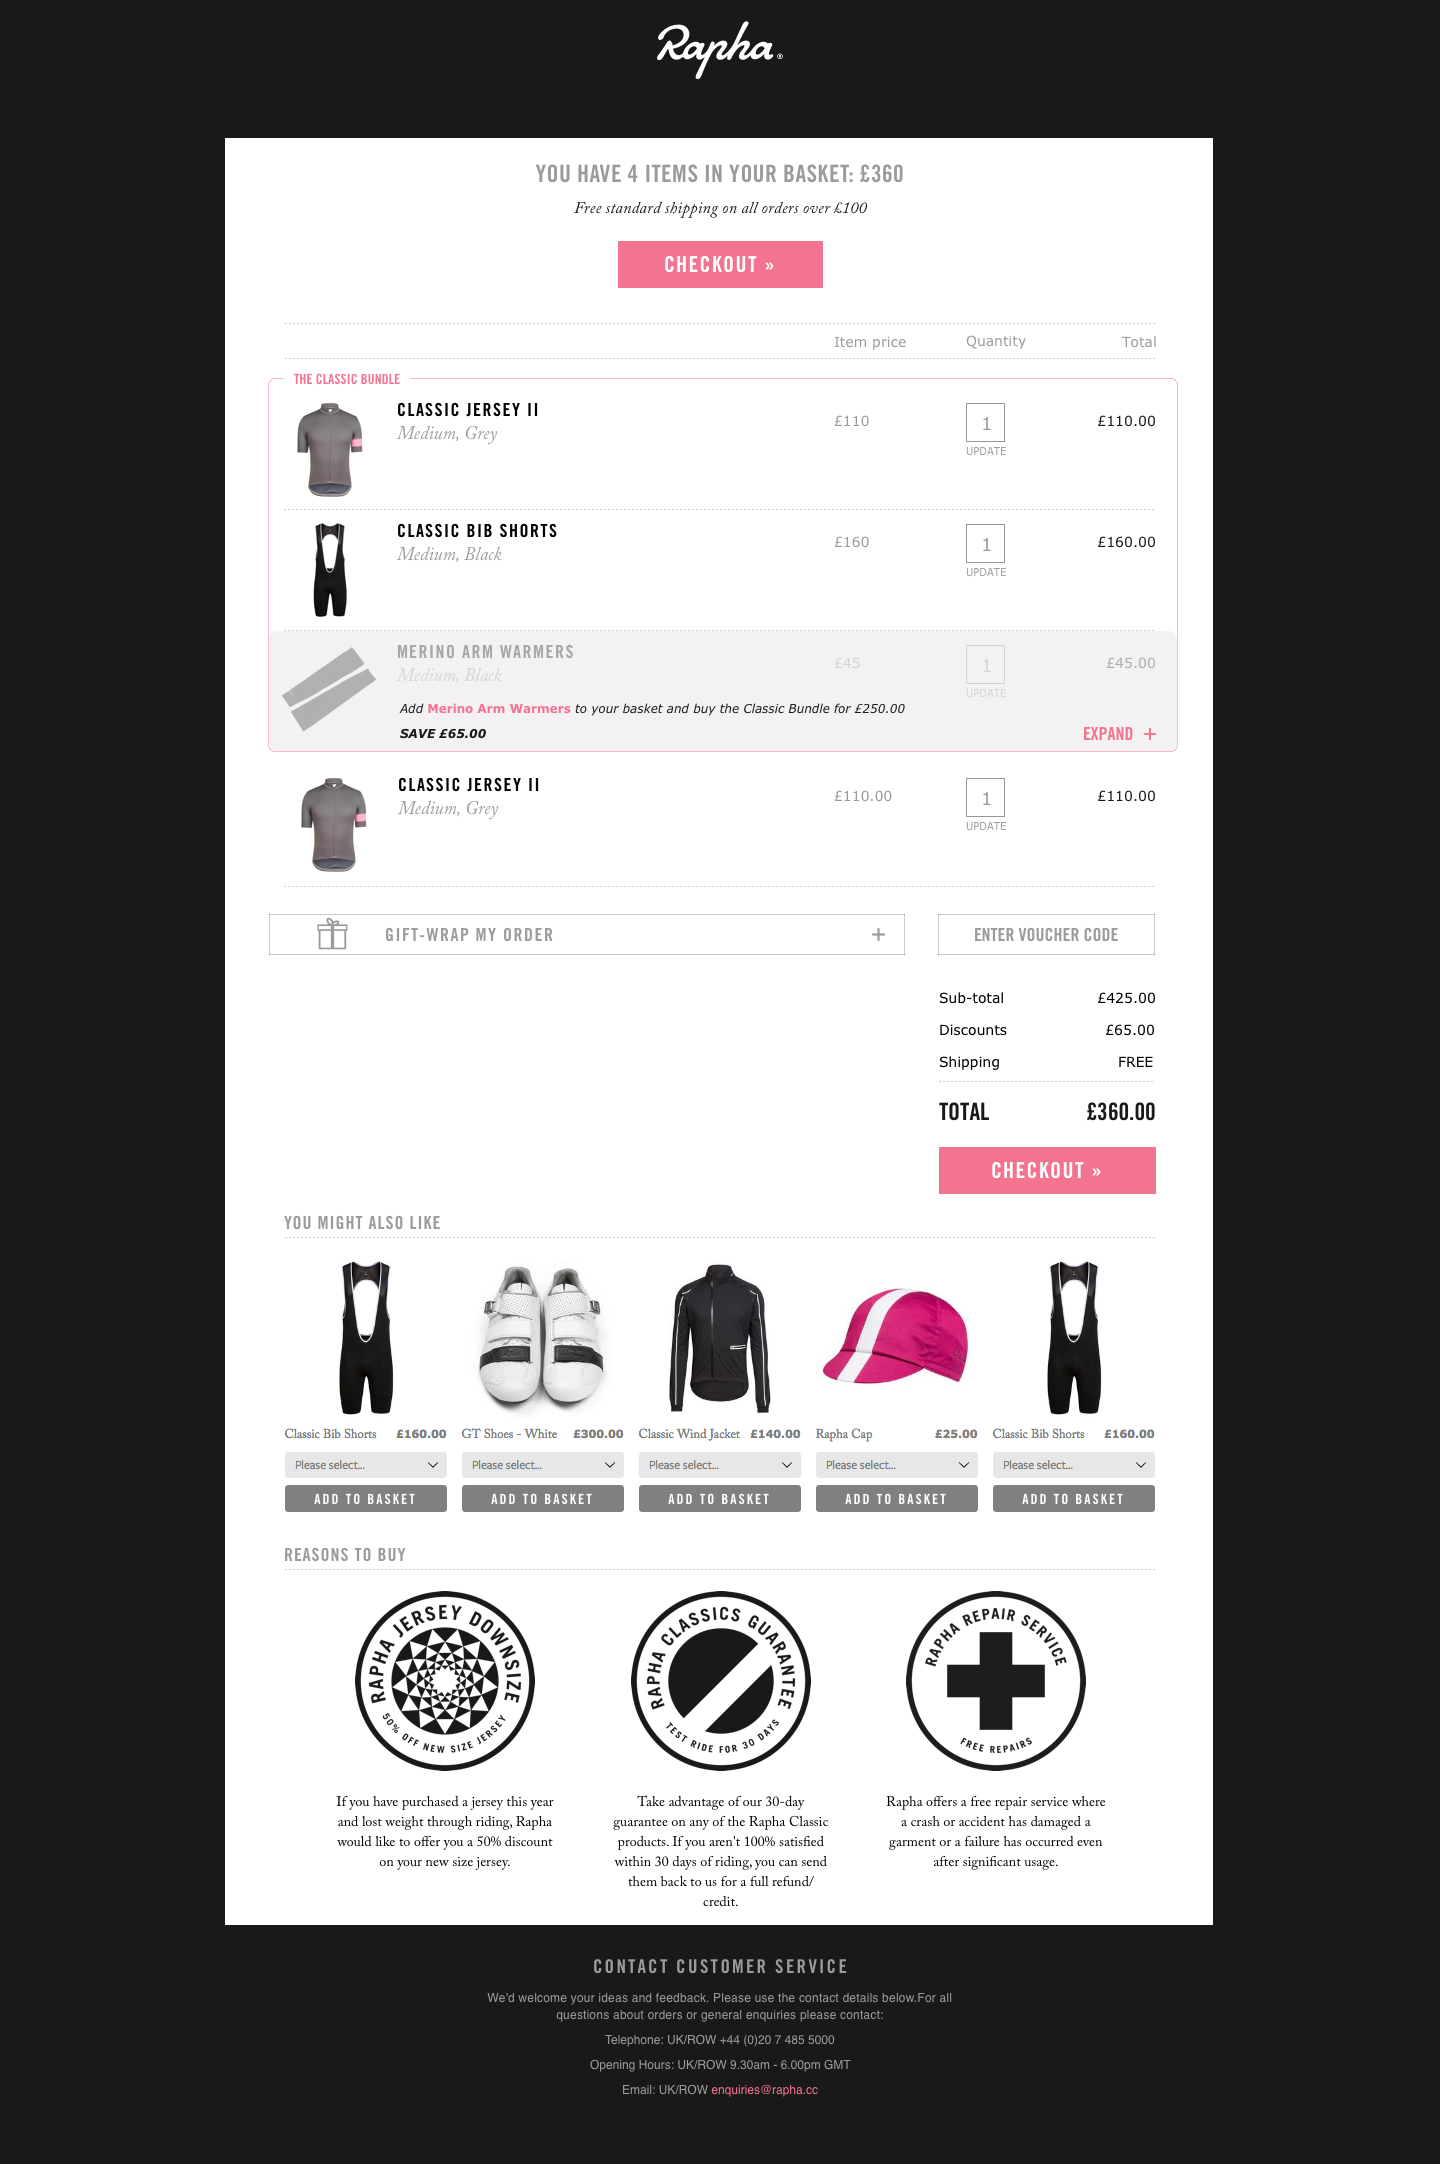The width and height of the screenshot is (1440, 2164).
Task: Open the GT Shoes White product image
Action: point(542,1337)
